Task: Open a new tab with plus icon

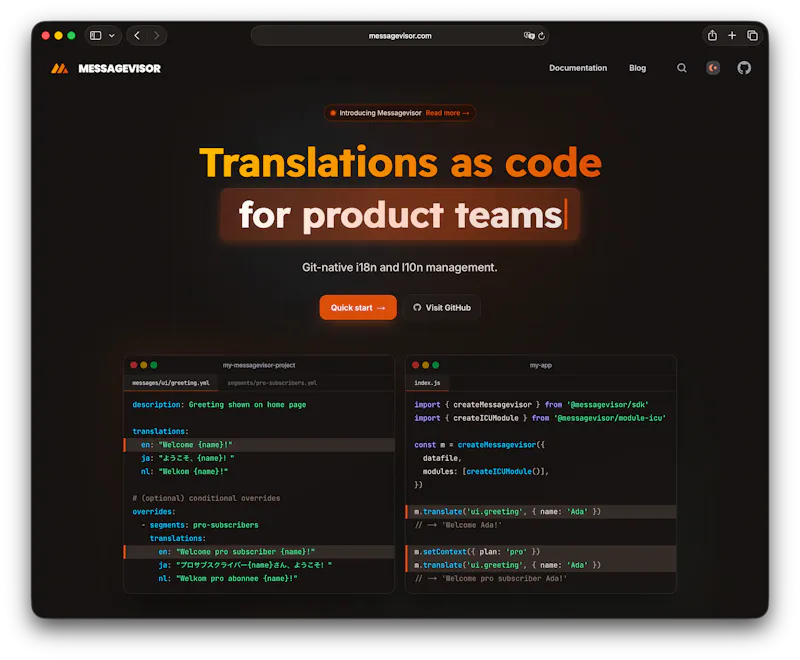Action: pos(732,35)
